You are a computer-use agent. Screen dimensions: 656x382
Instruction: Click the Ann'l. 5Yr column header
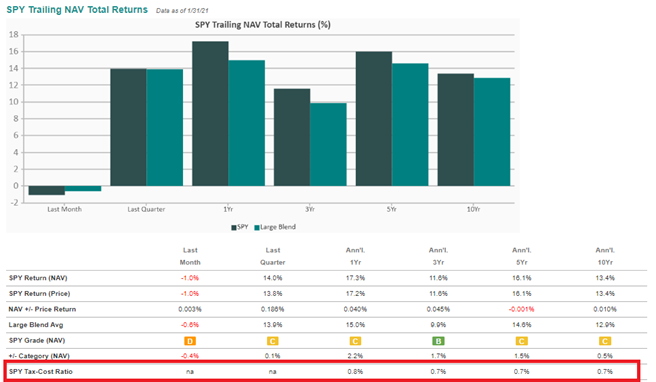click(x=521, y=256)
